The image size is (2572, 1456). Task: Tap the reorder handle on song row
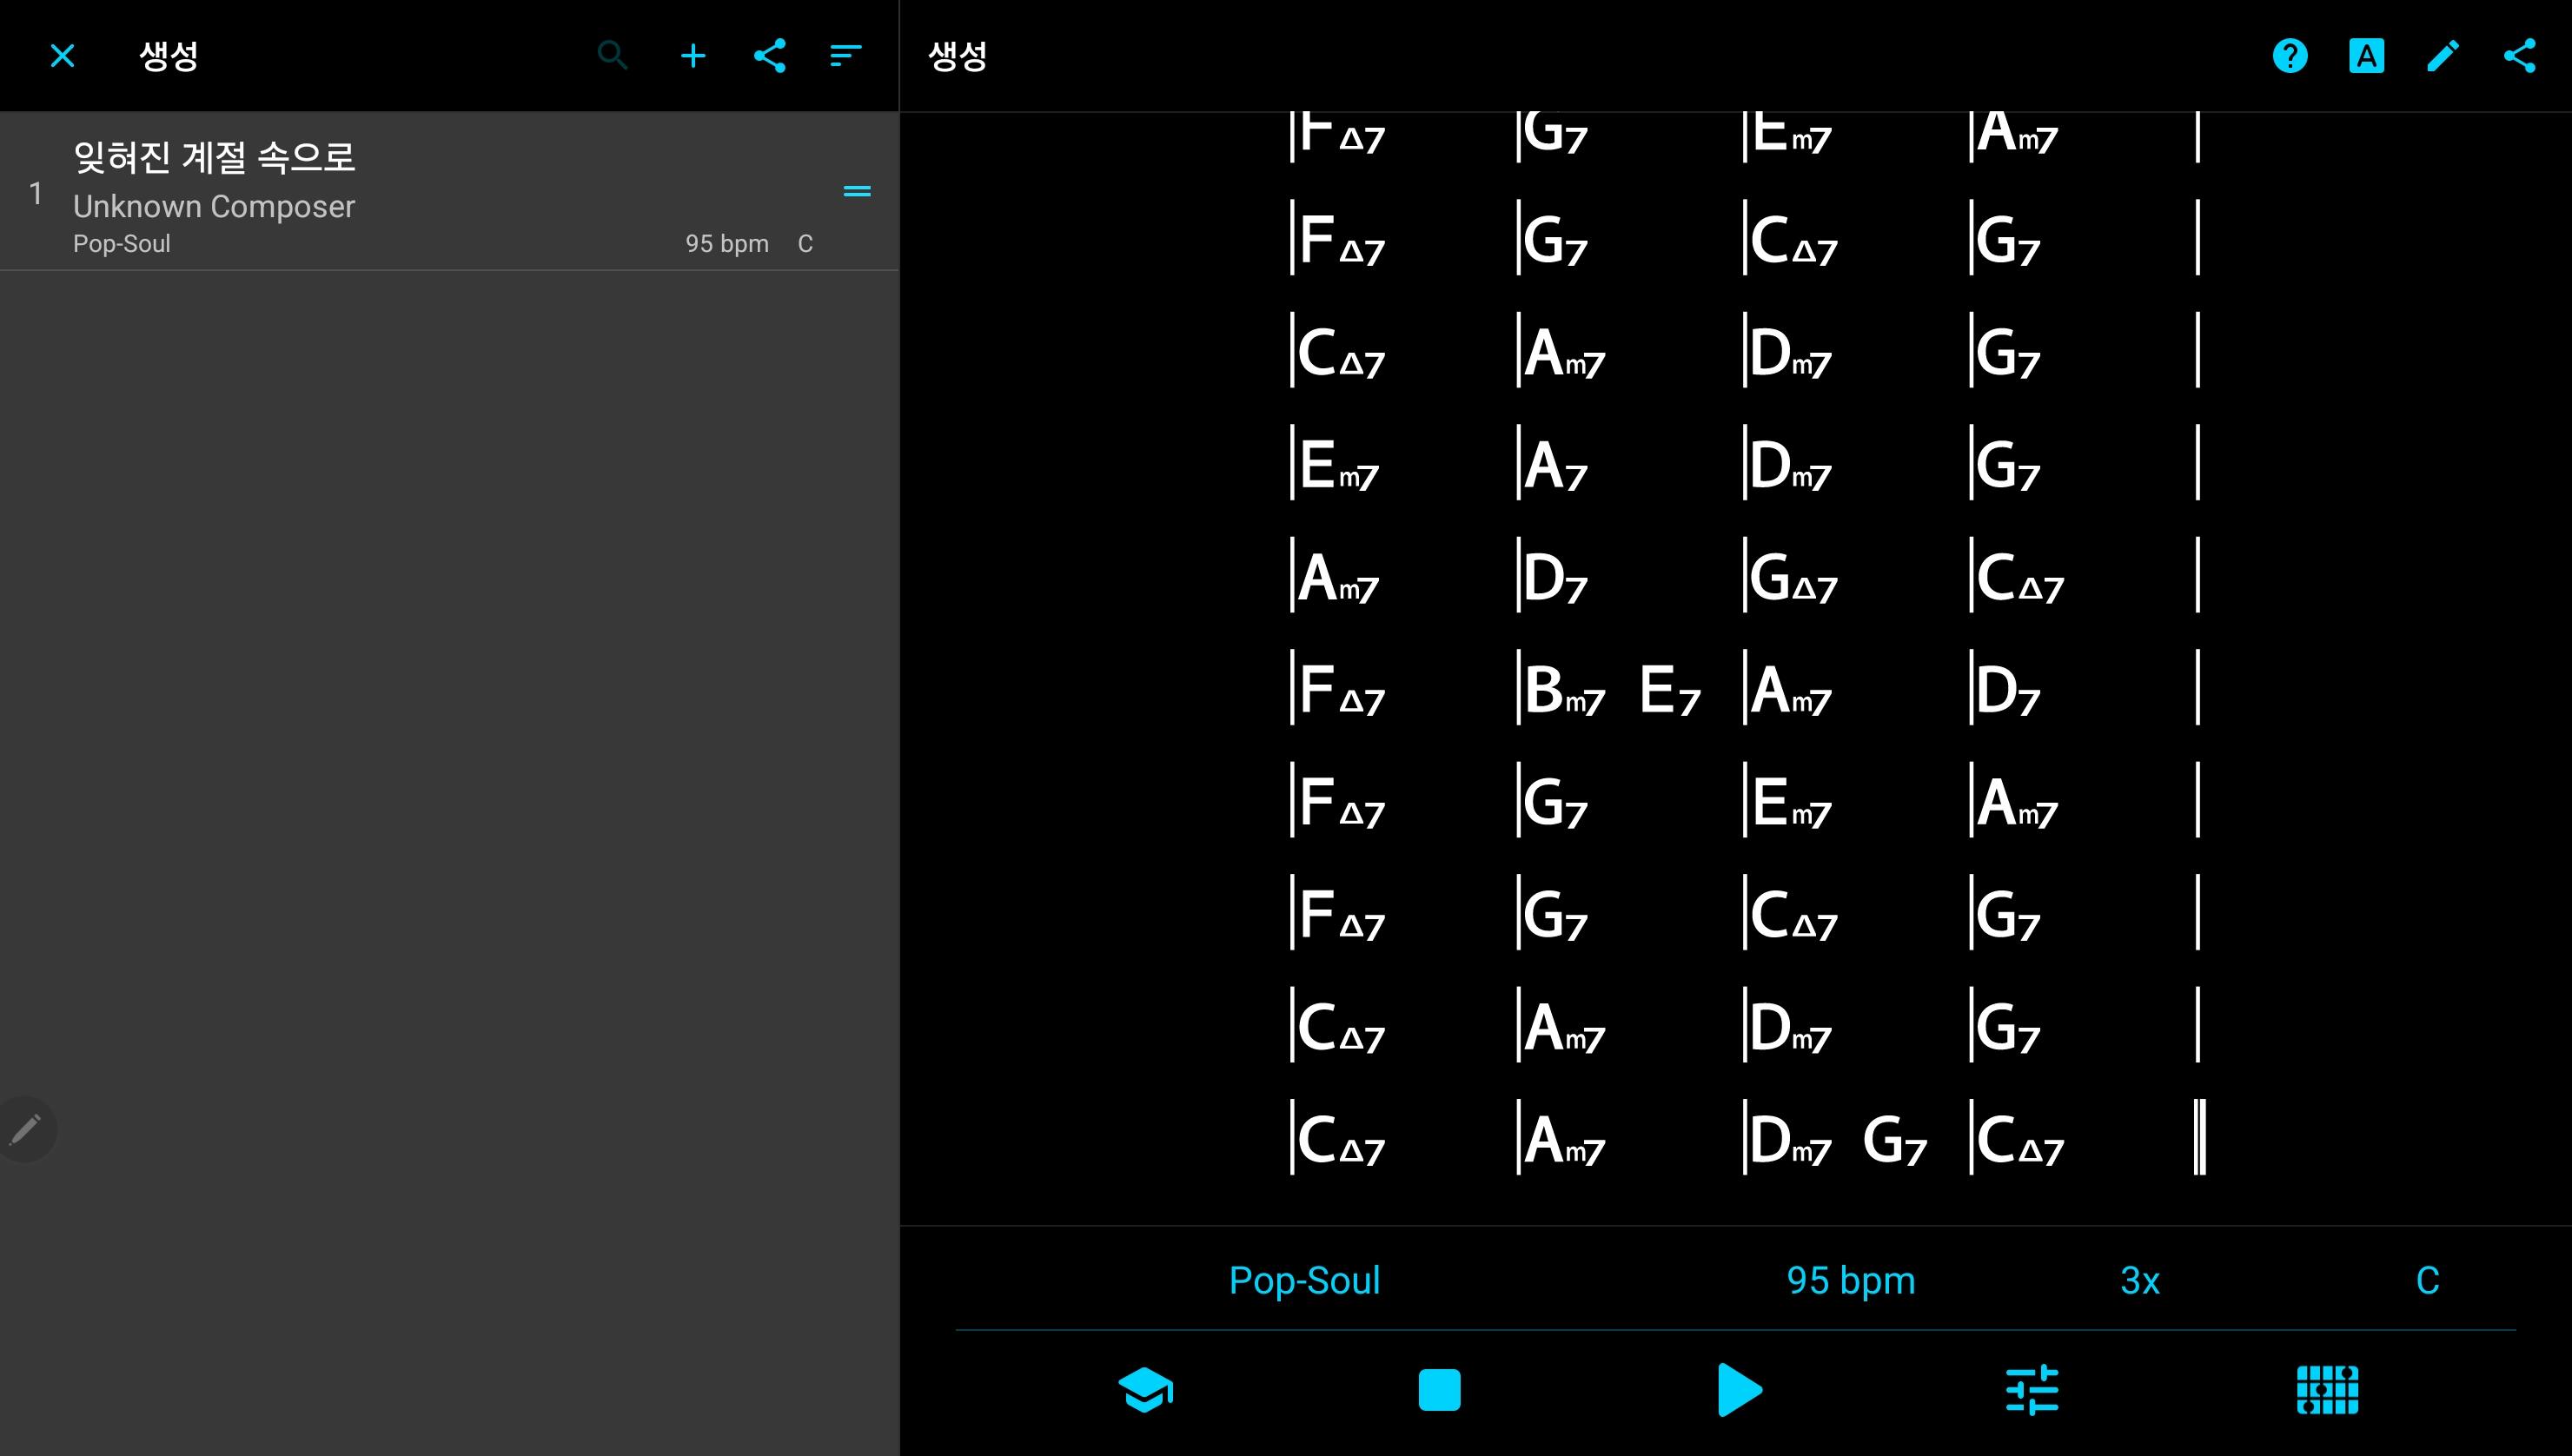(x=857, y=191)
